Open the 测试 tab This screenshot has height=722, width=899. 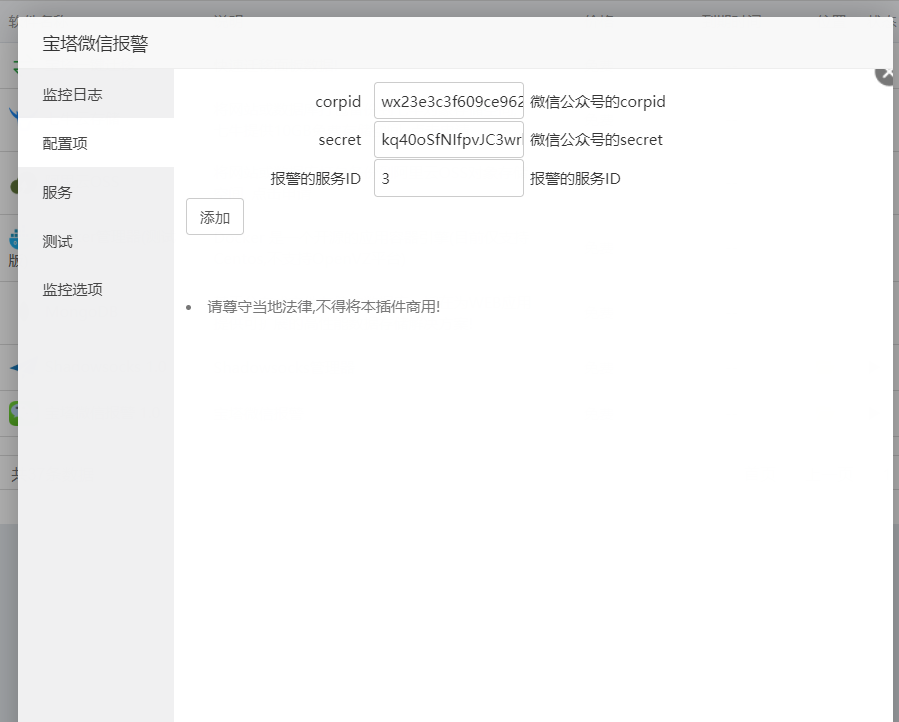pos(96,241)
